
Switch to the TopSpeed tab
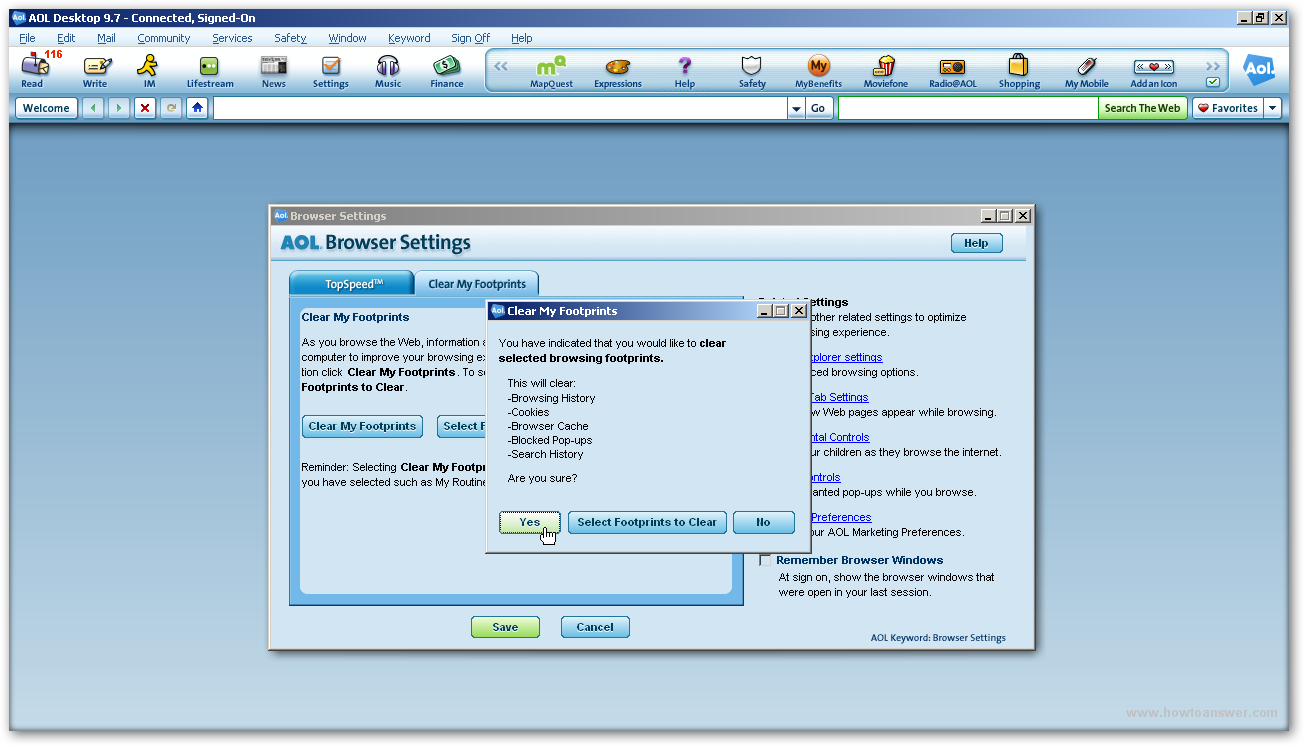351,284
